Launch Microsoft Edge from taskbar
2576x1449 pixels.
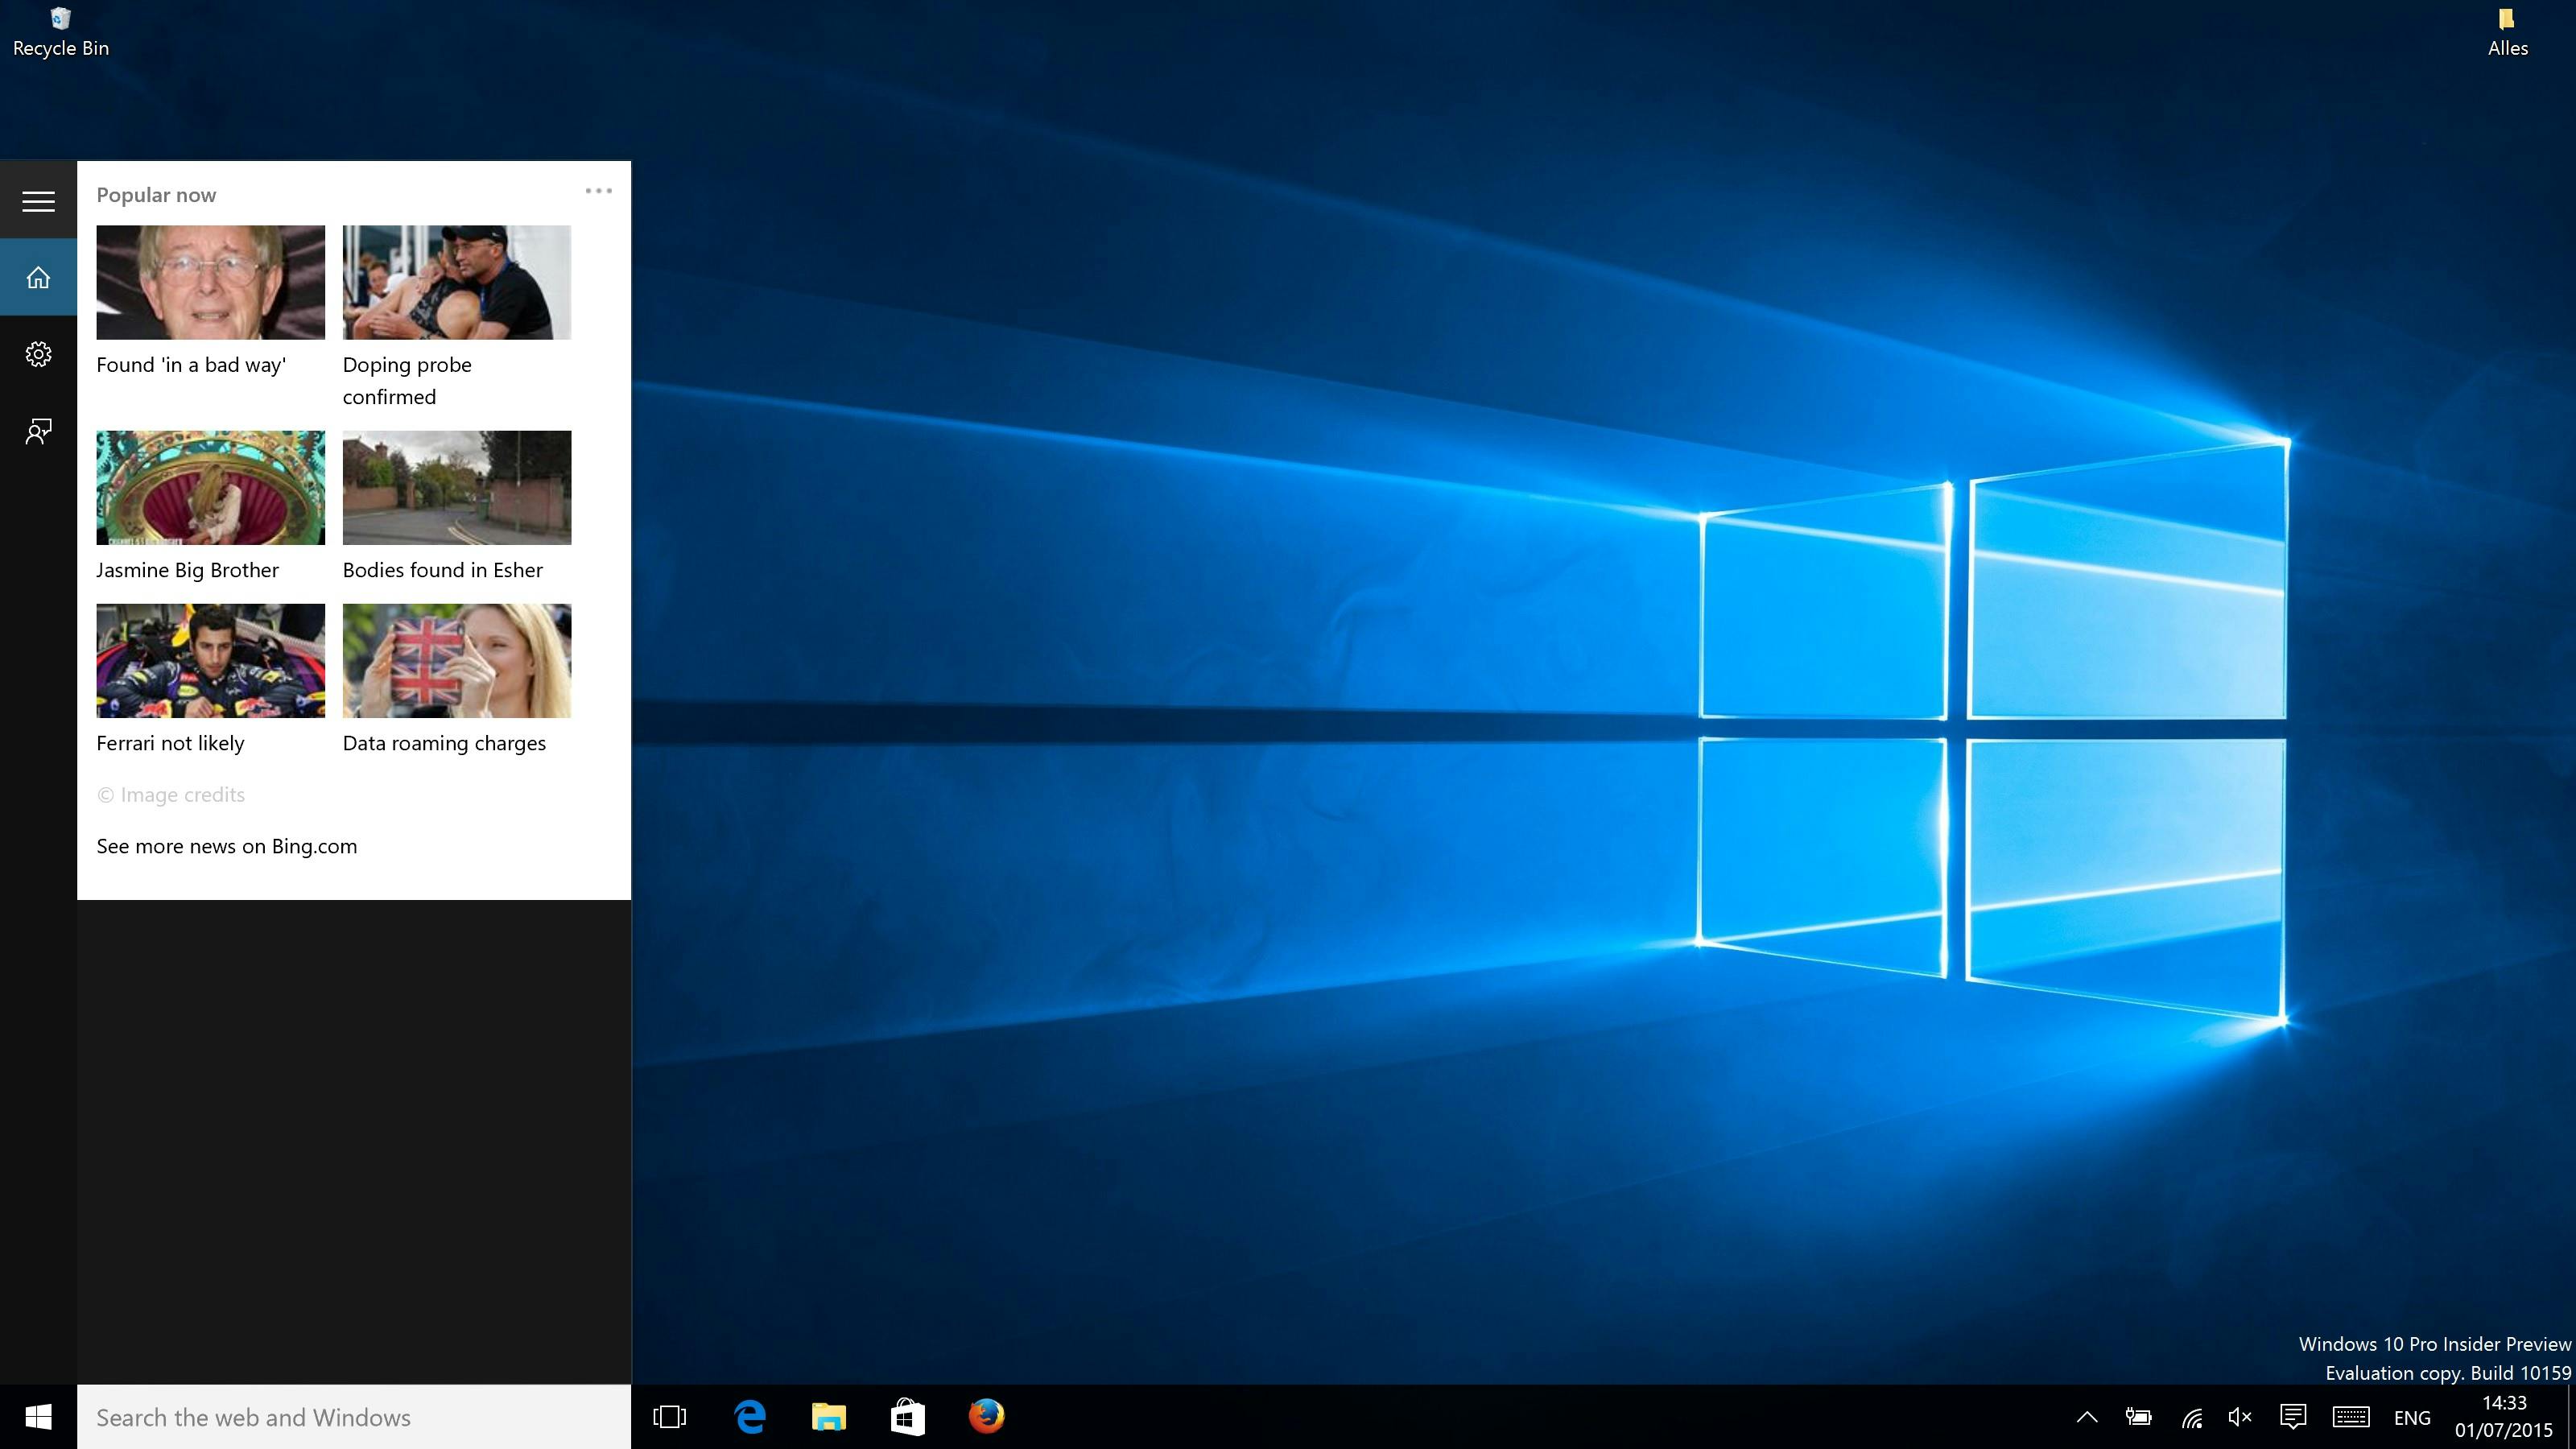click(750, 1417)
